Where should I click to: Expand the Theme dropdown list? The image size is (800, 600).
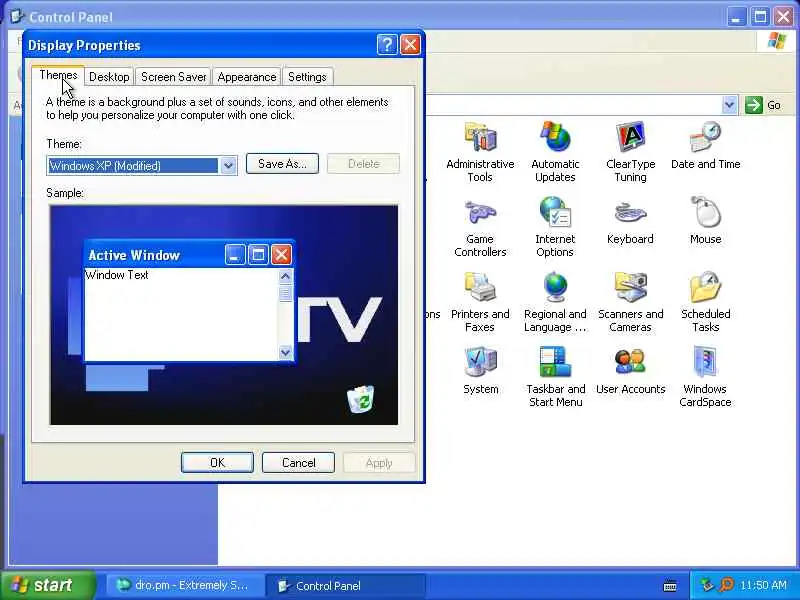[228, 166]
